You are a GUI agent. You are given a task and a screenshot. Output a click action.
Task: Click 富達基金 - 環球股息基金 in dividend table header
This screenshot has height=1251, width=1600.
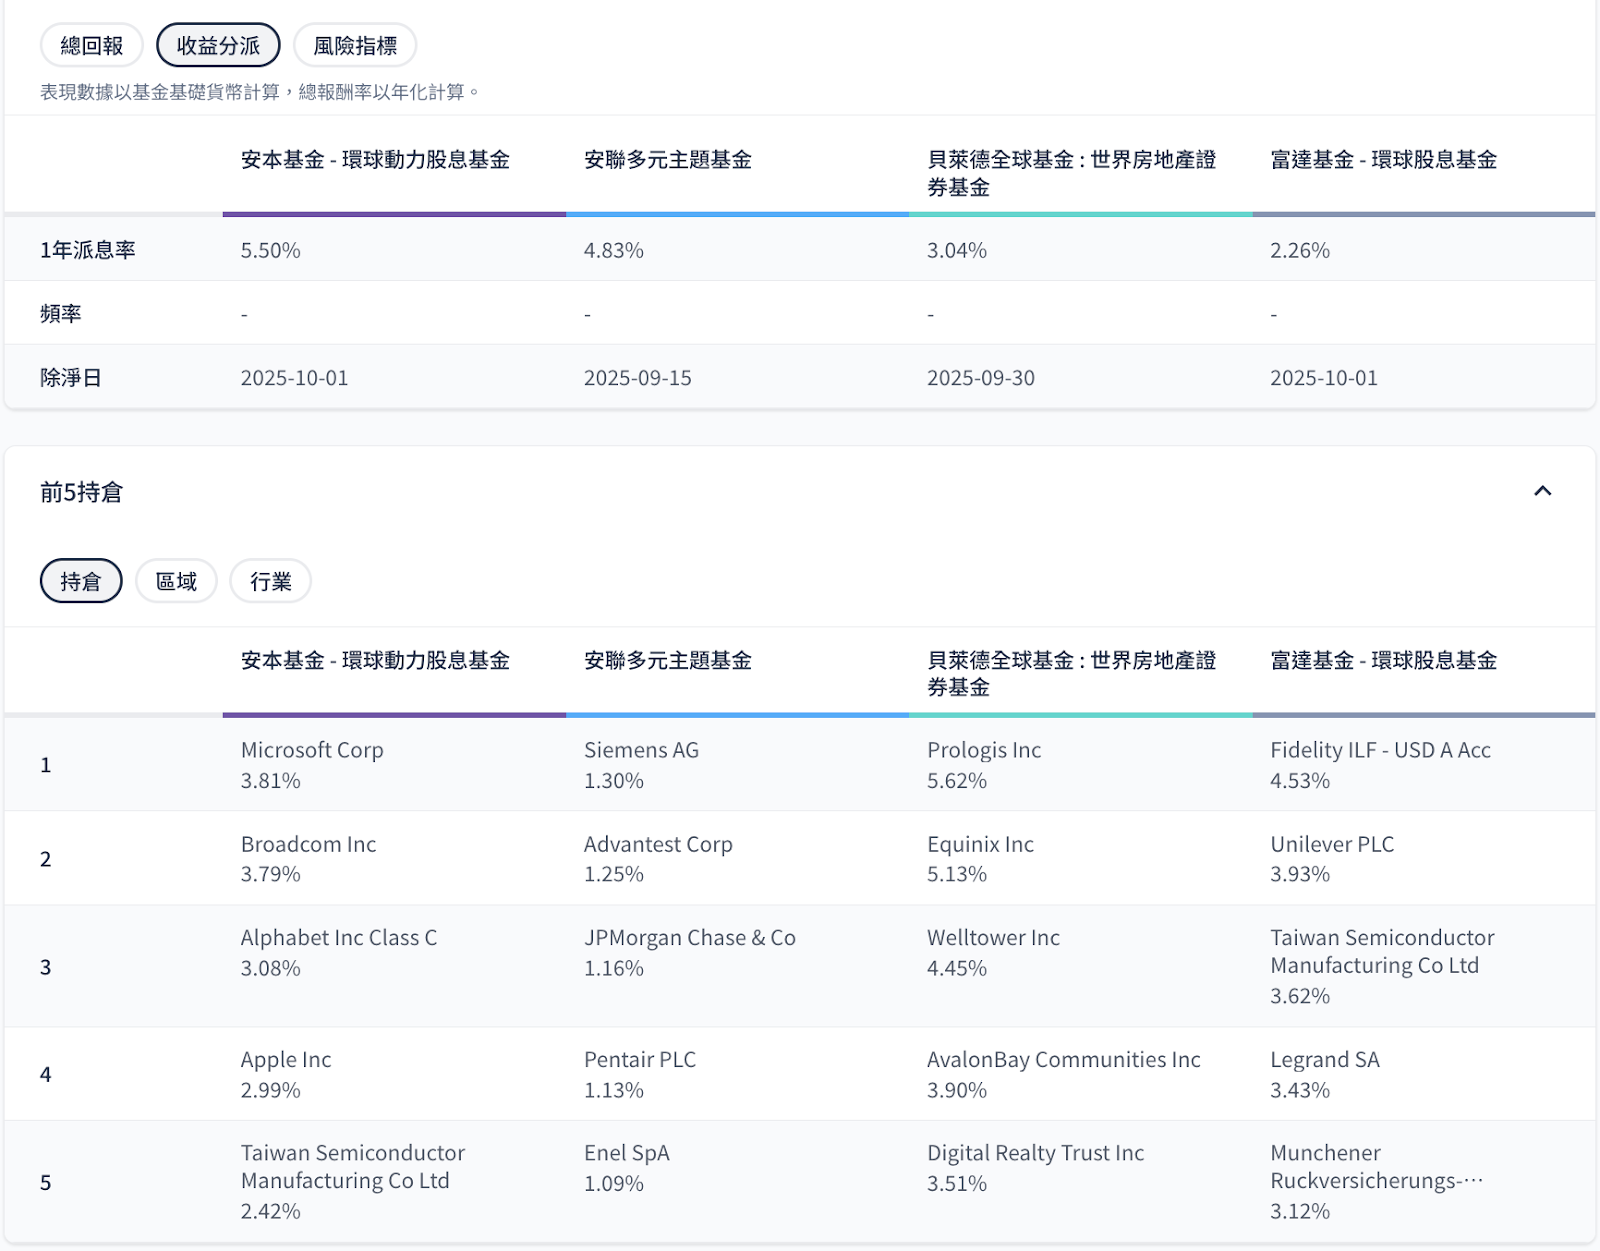pos(1383,160)
